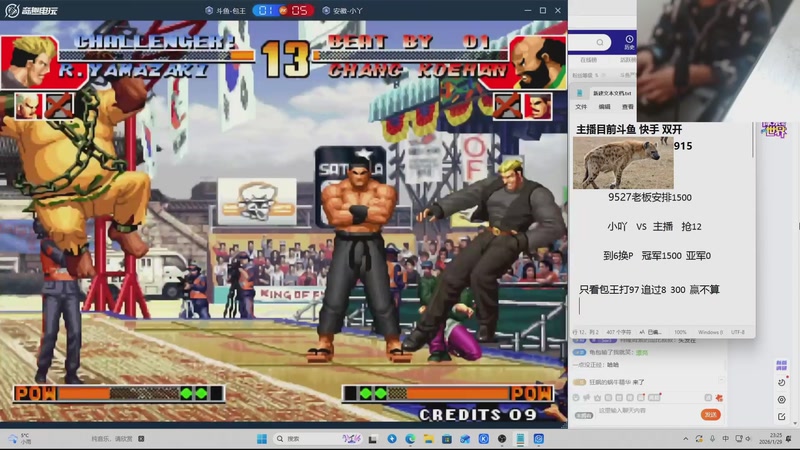Click '主播目前斗鱼 快手 双开' text line
Screen dimensions: 800x450
coord(629,130)
